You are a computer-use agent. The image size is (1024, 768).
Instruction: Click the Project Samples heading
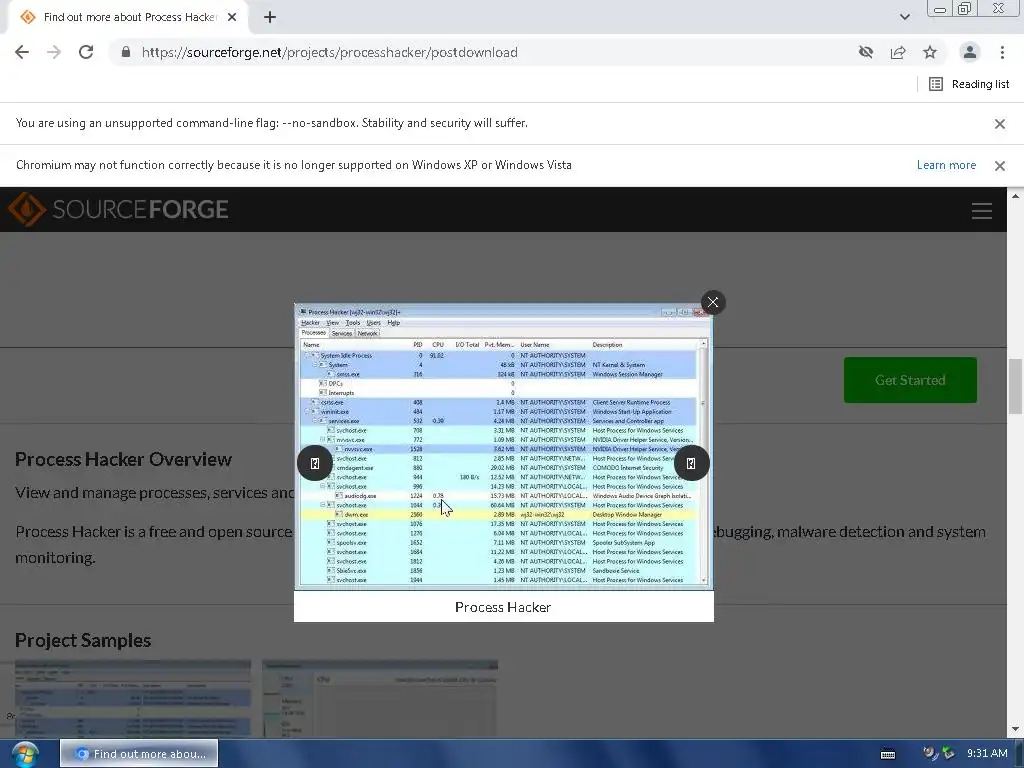click(x=83, y=641)
